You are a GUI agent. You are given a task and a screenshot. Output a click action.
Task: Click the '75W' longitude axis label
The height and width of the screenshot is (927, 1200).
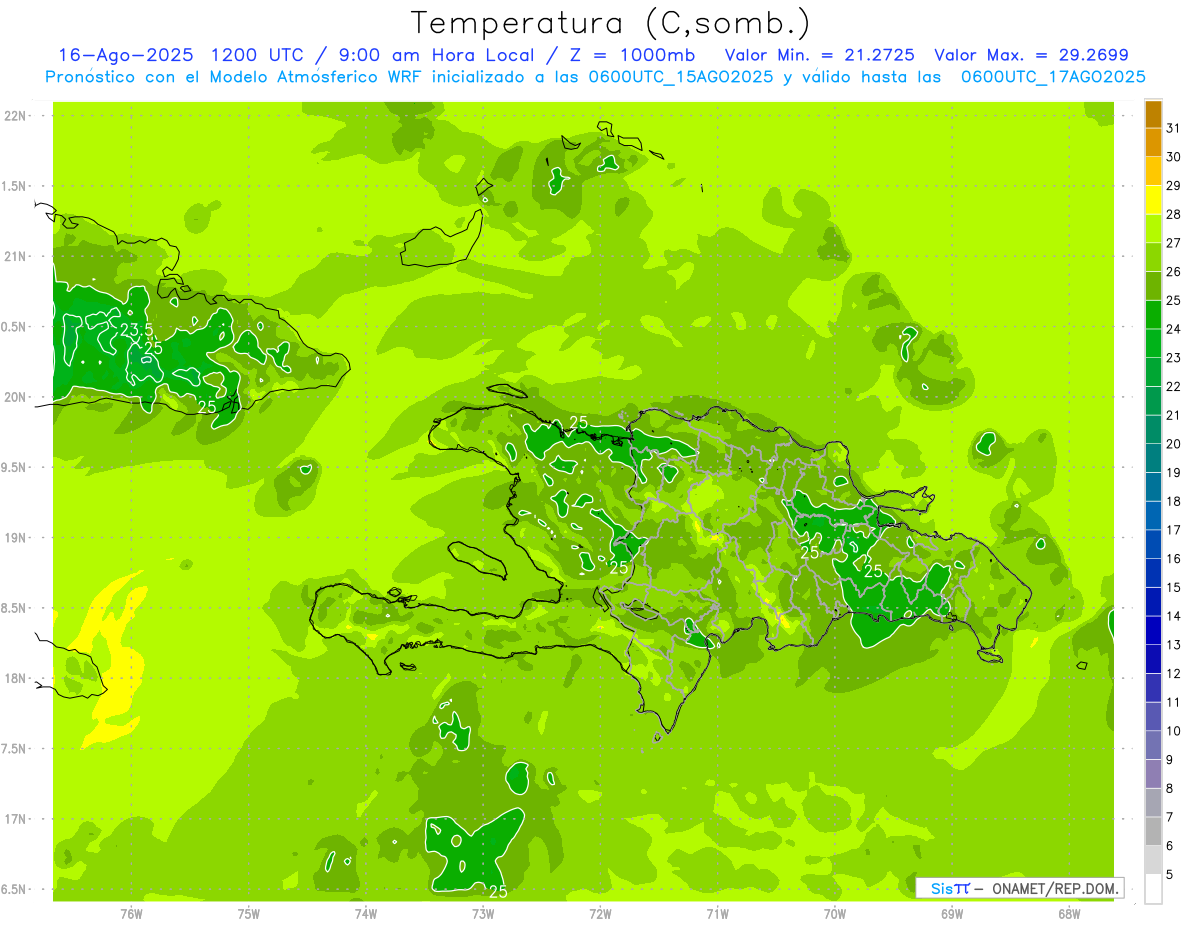point(249,914)
